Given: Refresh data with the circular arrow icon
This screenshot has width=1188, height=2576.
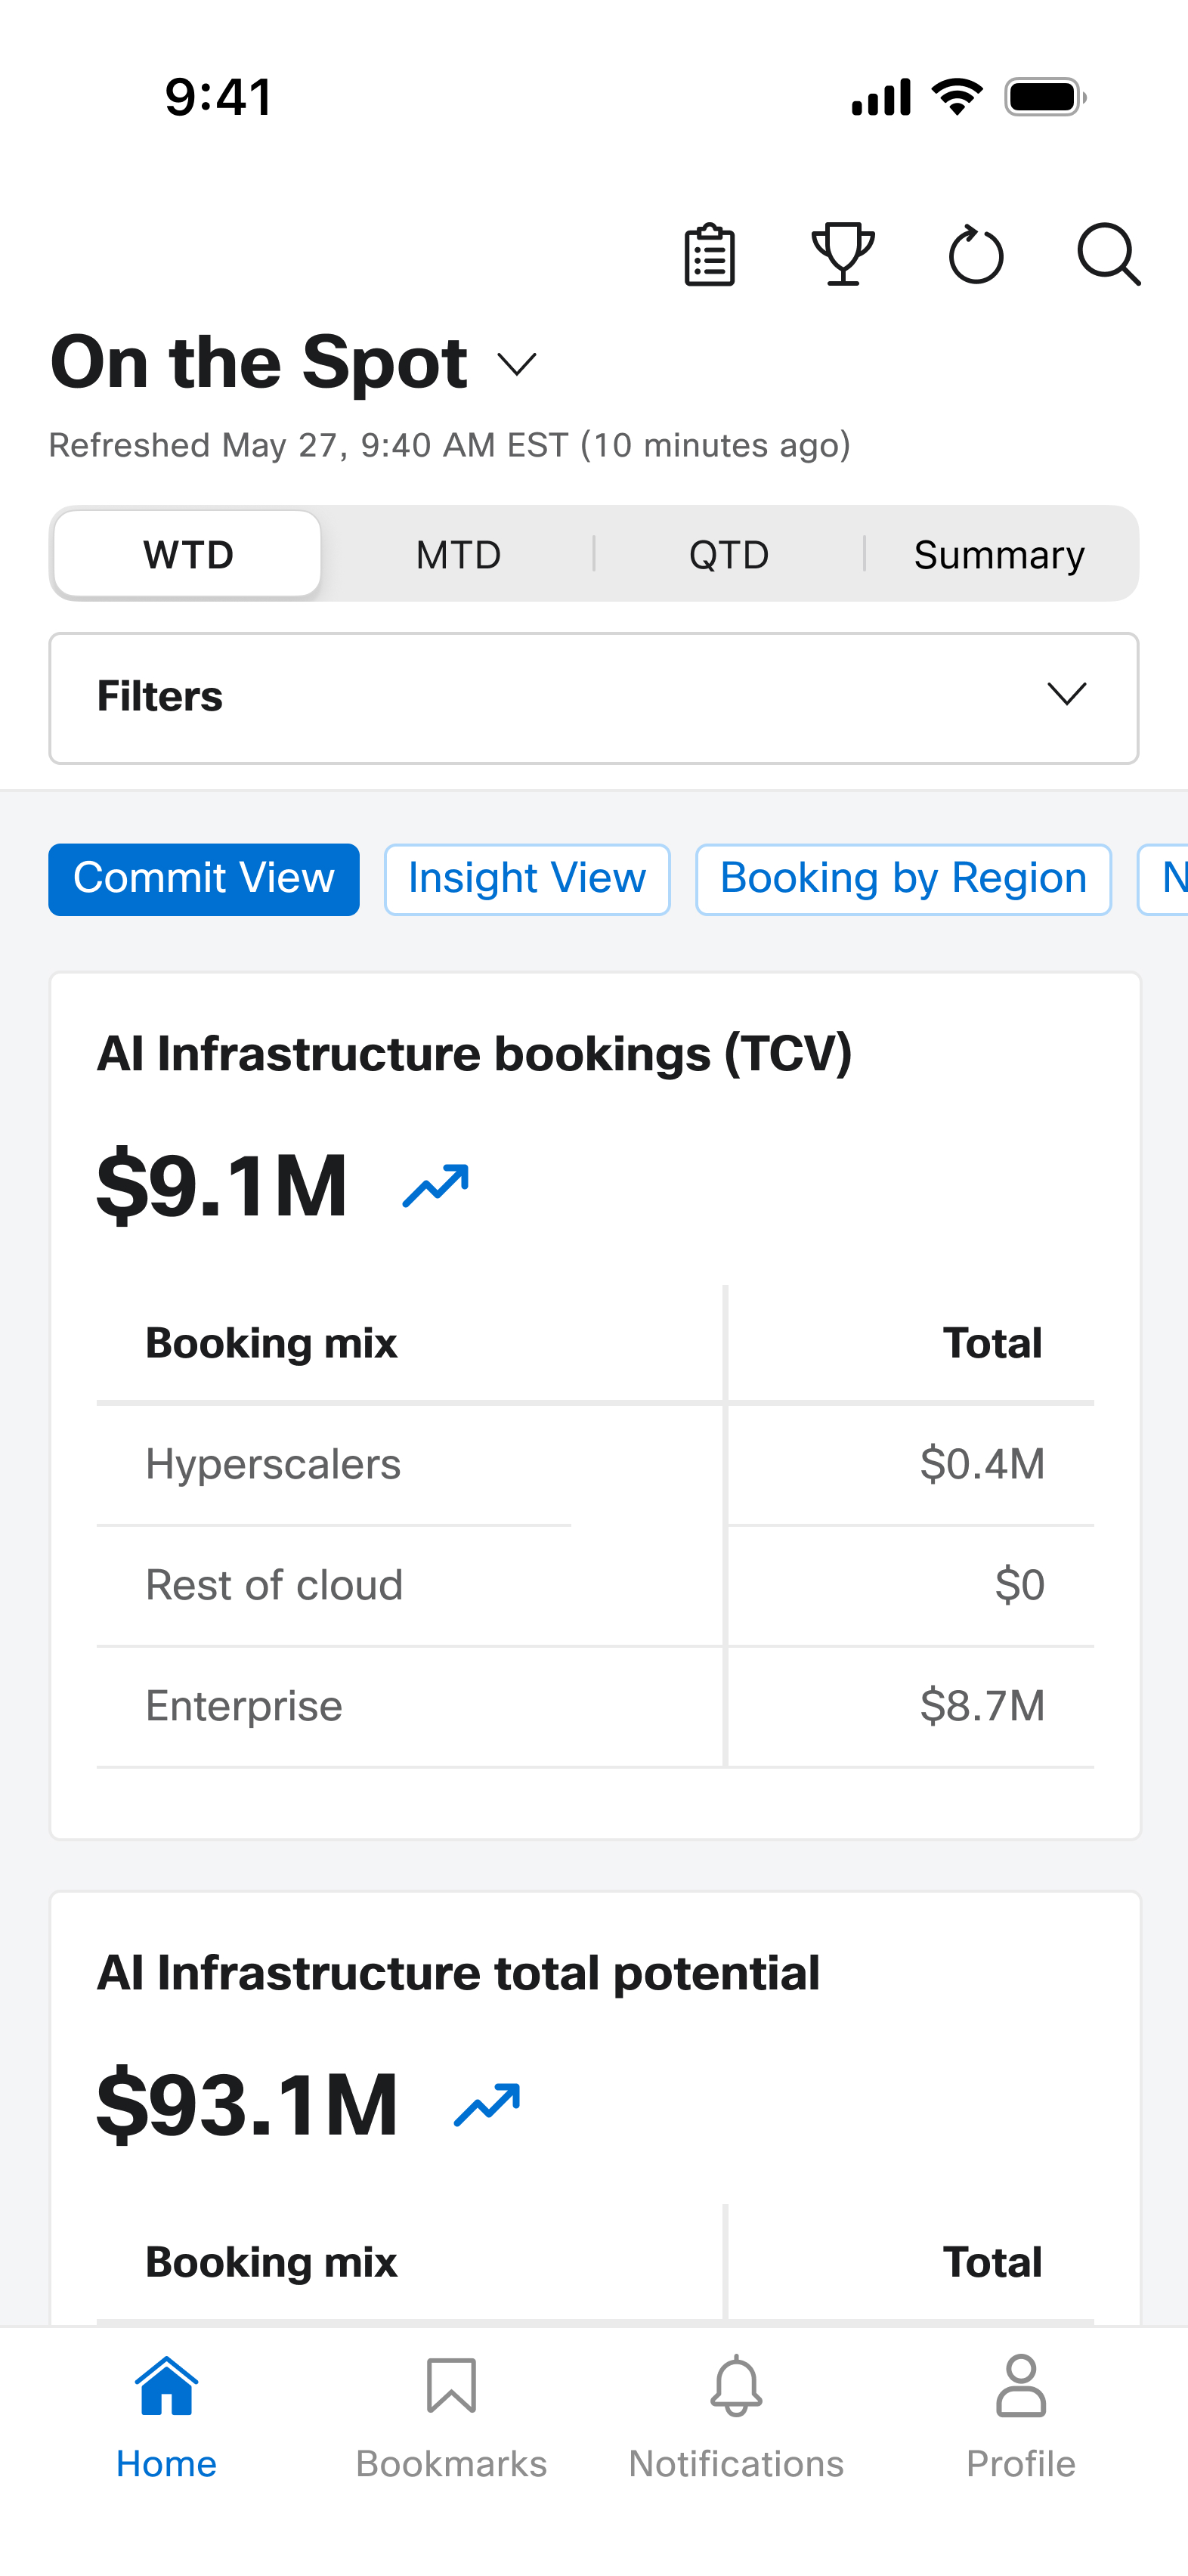Looking at the screenshot, I should (975, 255).
